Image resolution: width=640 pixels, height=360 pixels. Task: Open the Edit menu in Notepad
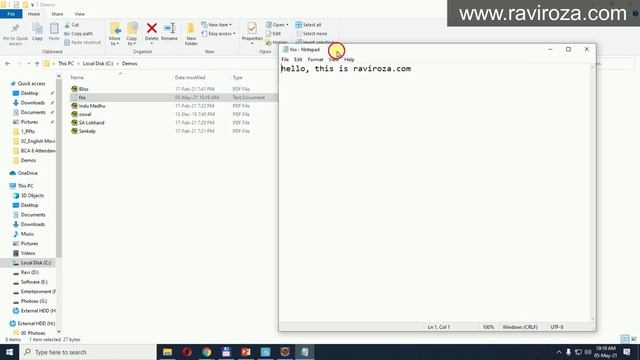click(x=298, y=60)
